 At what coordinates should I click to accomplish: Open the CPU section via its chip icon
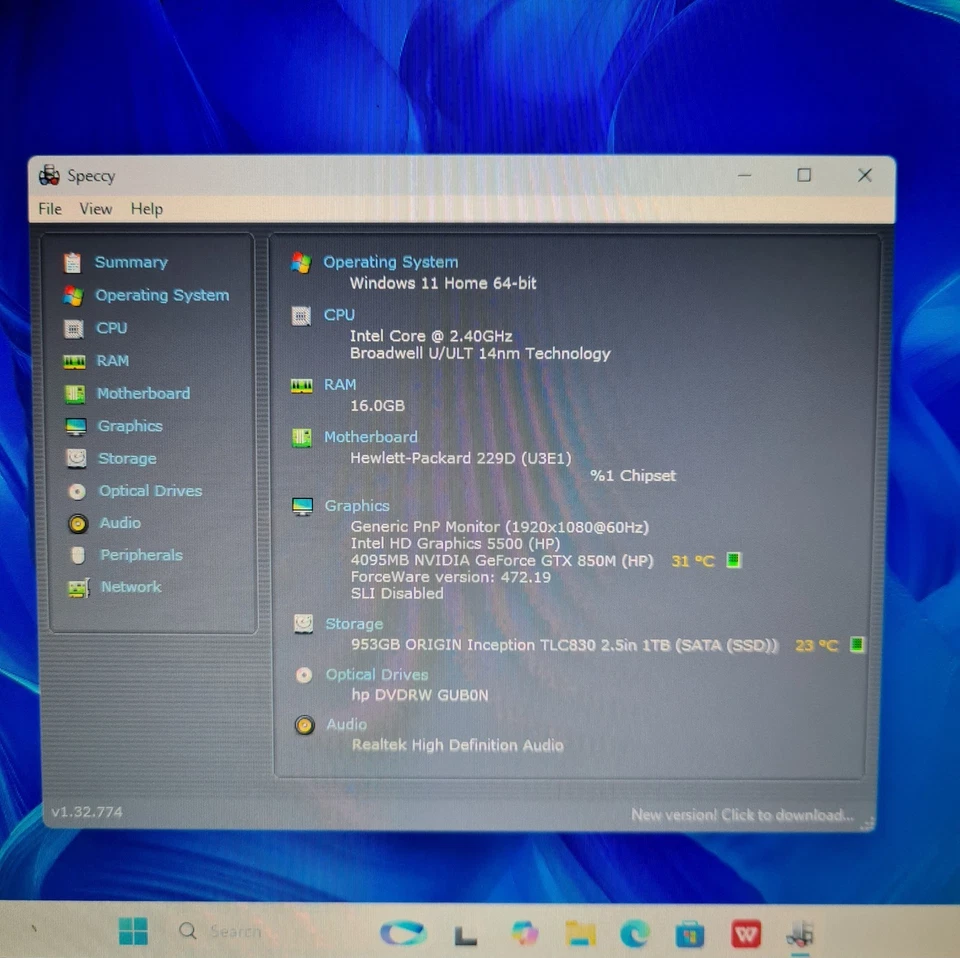73,328
